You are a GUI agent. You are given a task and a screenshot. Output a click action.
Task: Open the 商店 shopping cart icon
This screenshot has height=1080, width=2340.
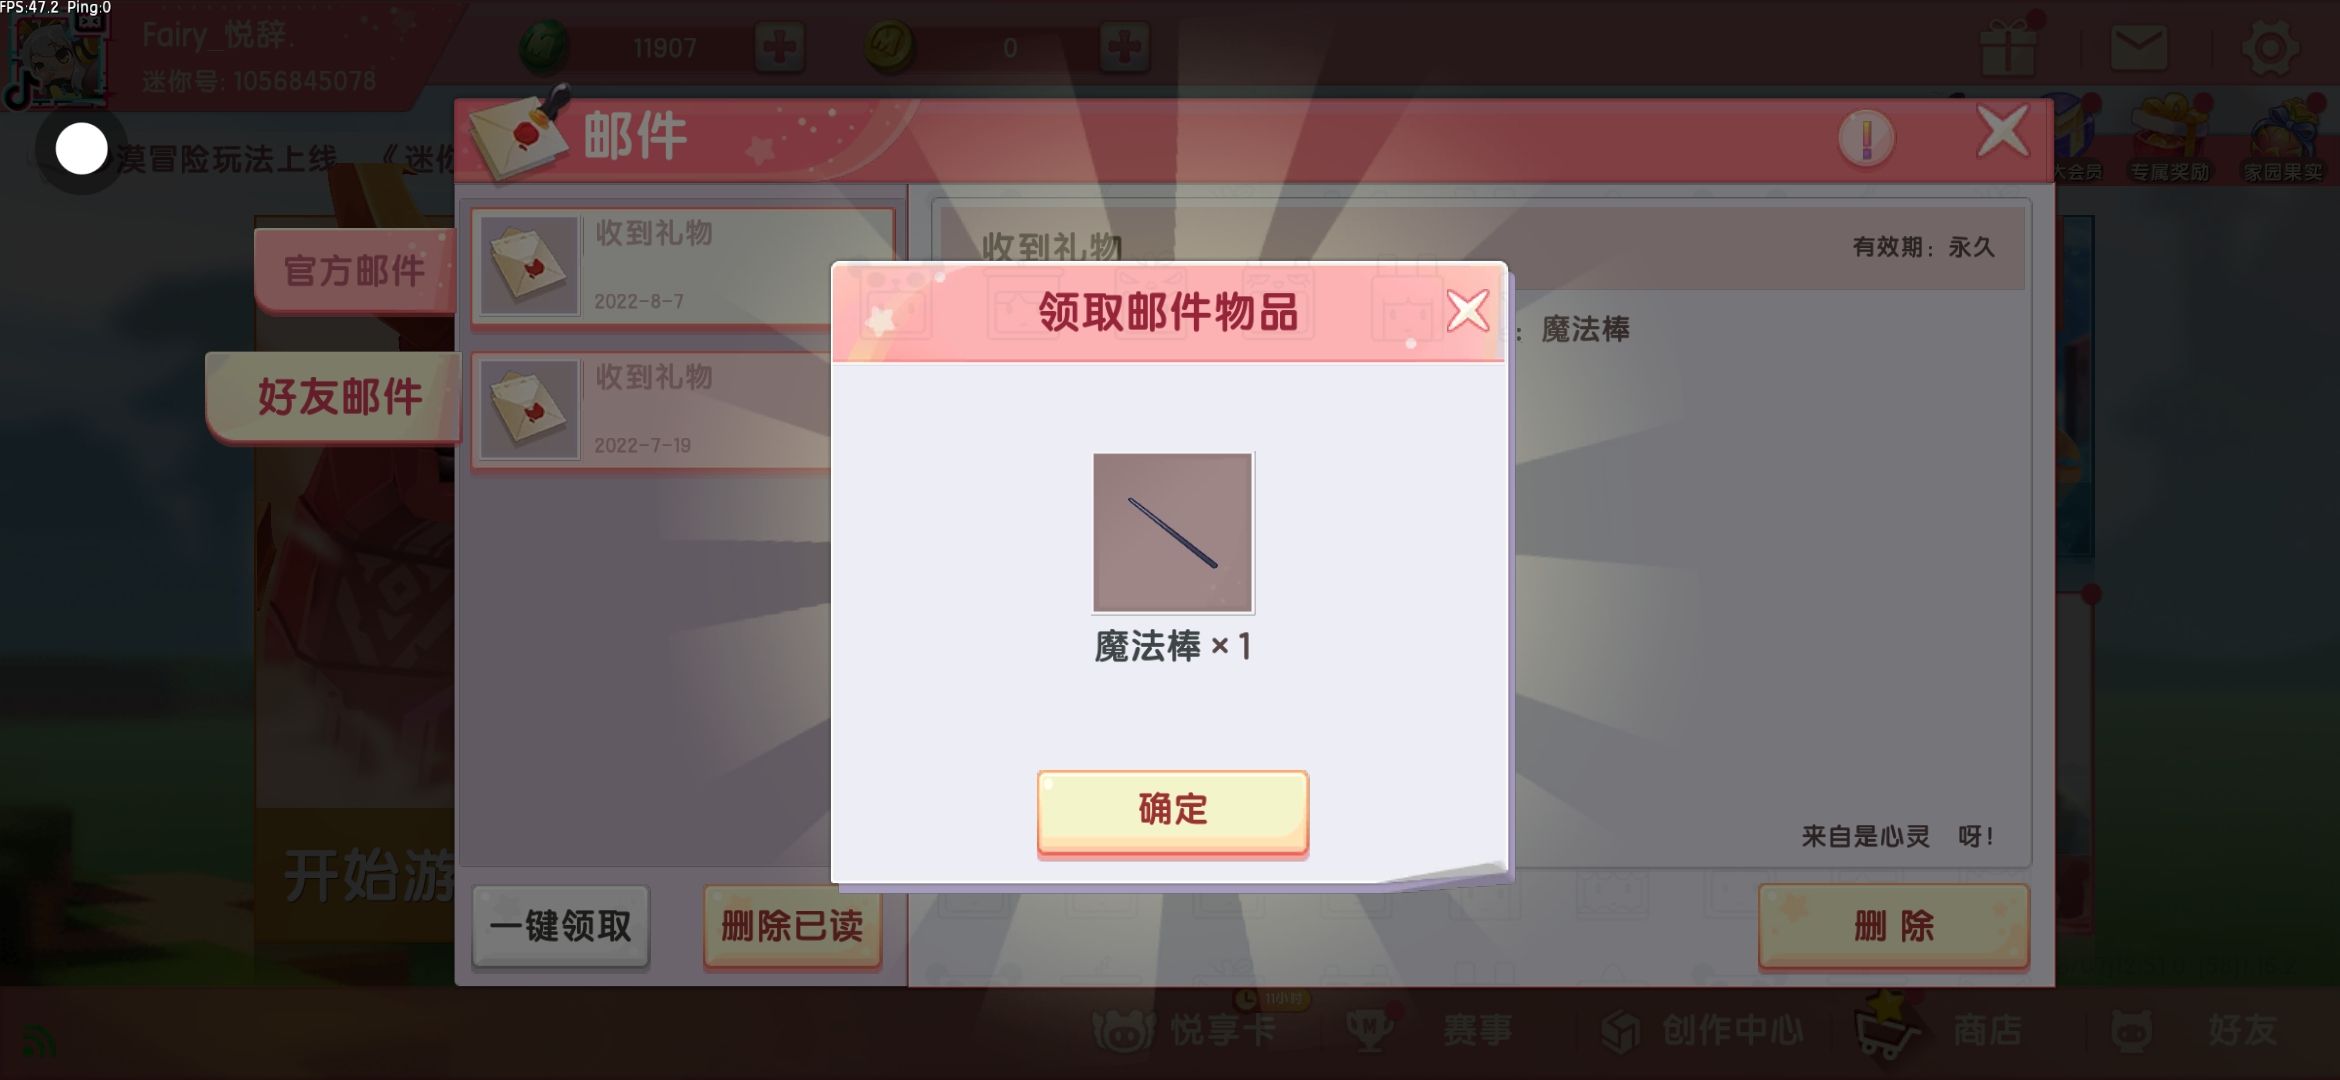coord(1887,1027)
